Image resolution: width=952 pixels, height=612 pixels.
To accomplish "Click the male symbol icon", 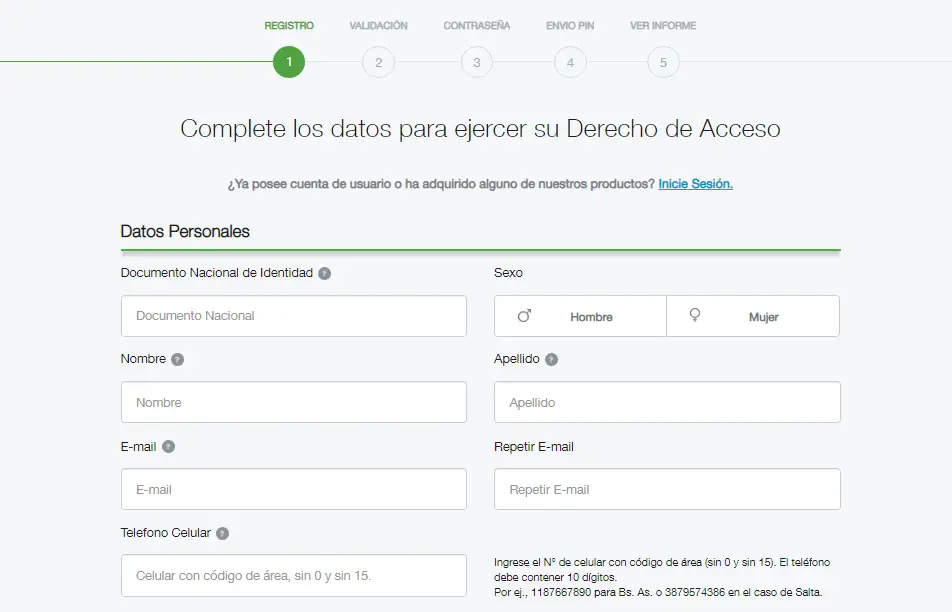I will click(525, 316).
